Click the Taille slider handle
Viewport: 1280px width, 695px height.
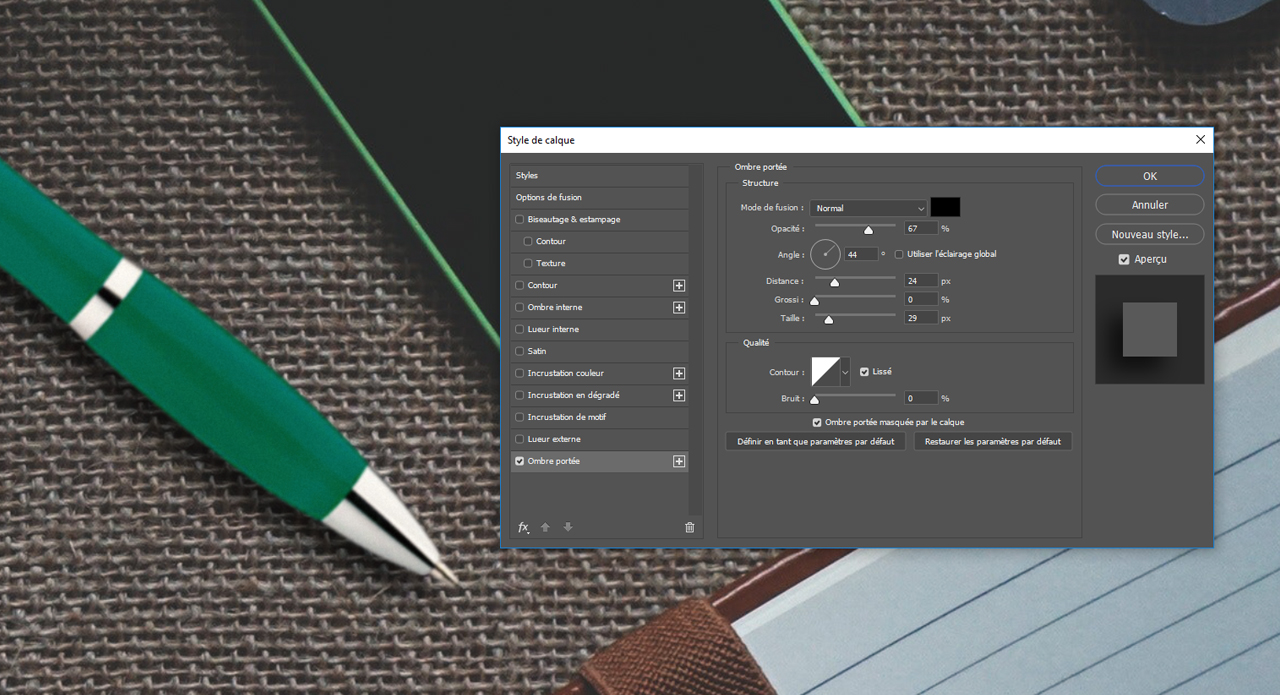(828, 319)
